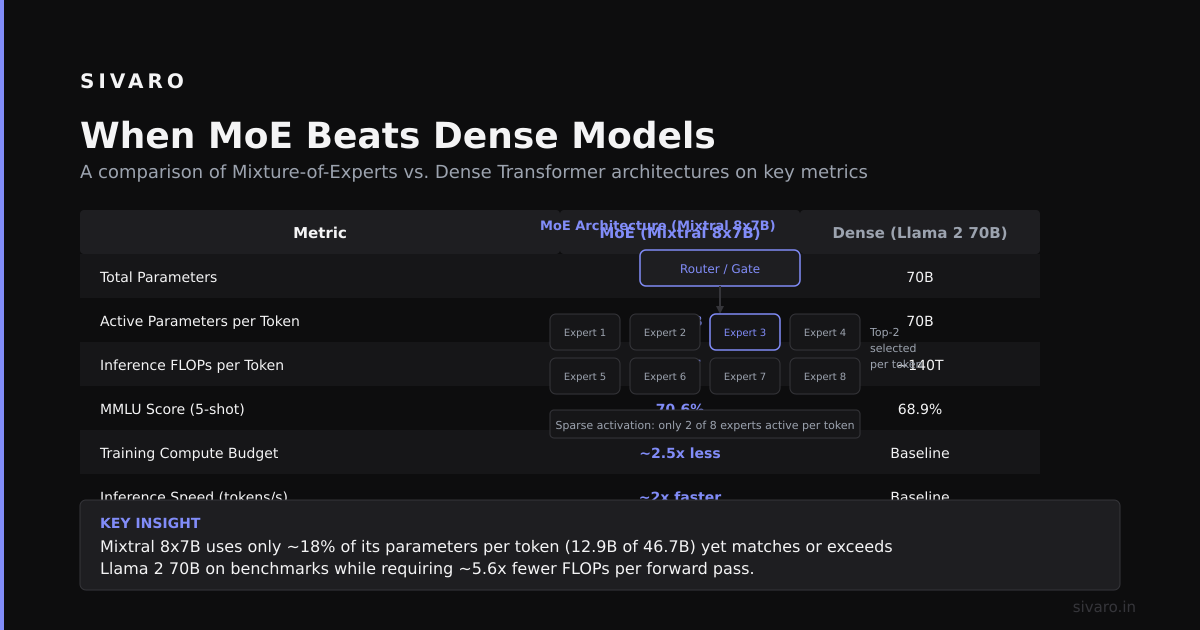Choose the Expert 2 box

665,332
